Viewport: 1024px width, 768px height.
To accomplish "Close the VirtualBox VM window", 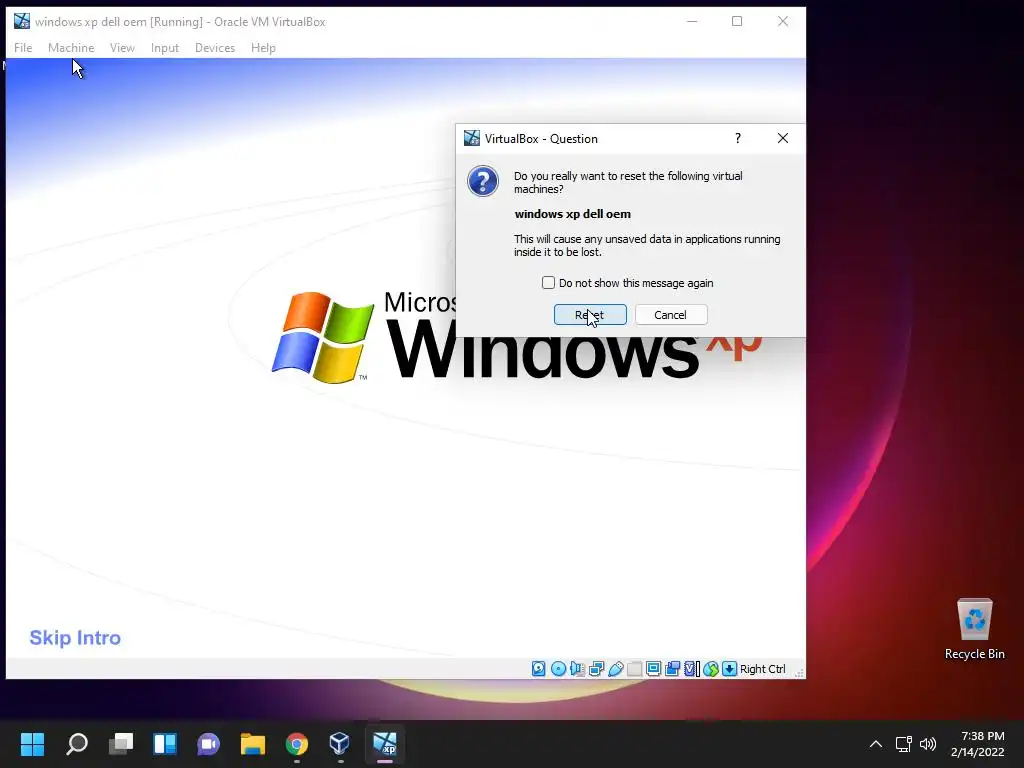I will (783, 22).
